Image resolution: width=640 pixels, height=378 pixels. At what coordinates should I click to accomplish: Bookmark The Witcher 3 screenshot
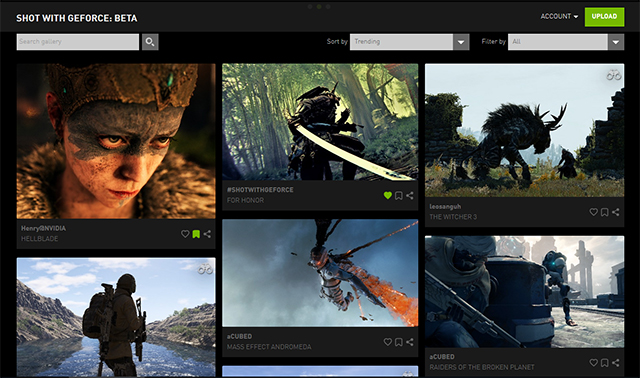pyautogui.click(x=604, y=212)
